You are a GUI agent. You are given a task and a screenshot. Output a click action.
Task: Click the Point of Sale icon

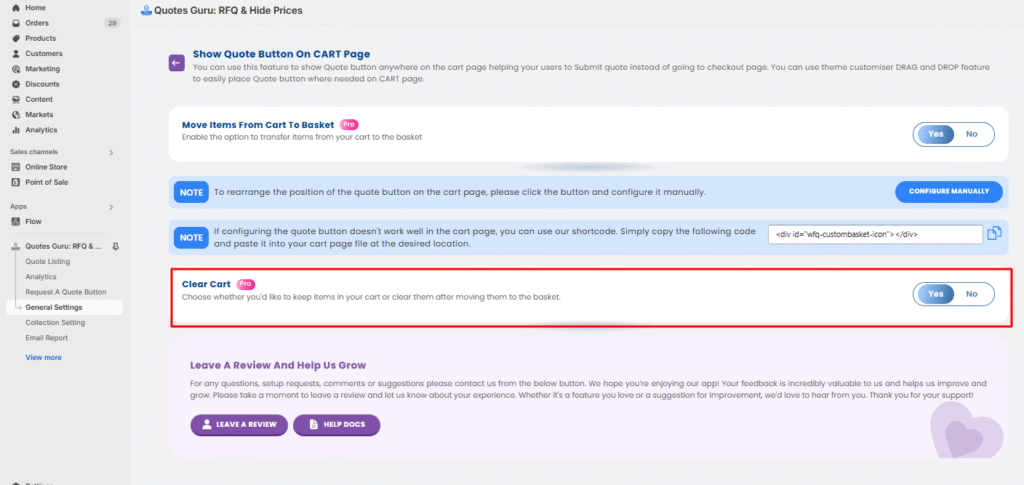pos(16,182)
